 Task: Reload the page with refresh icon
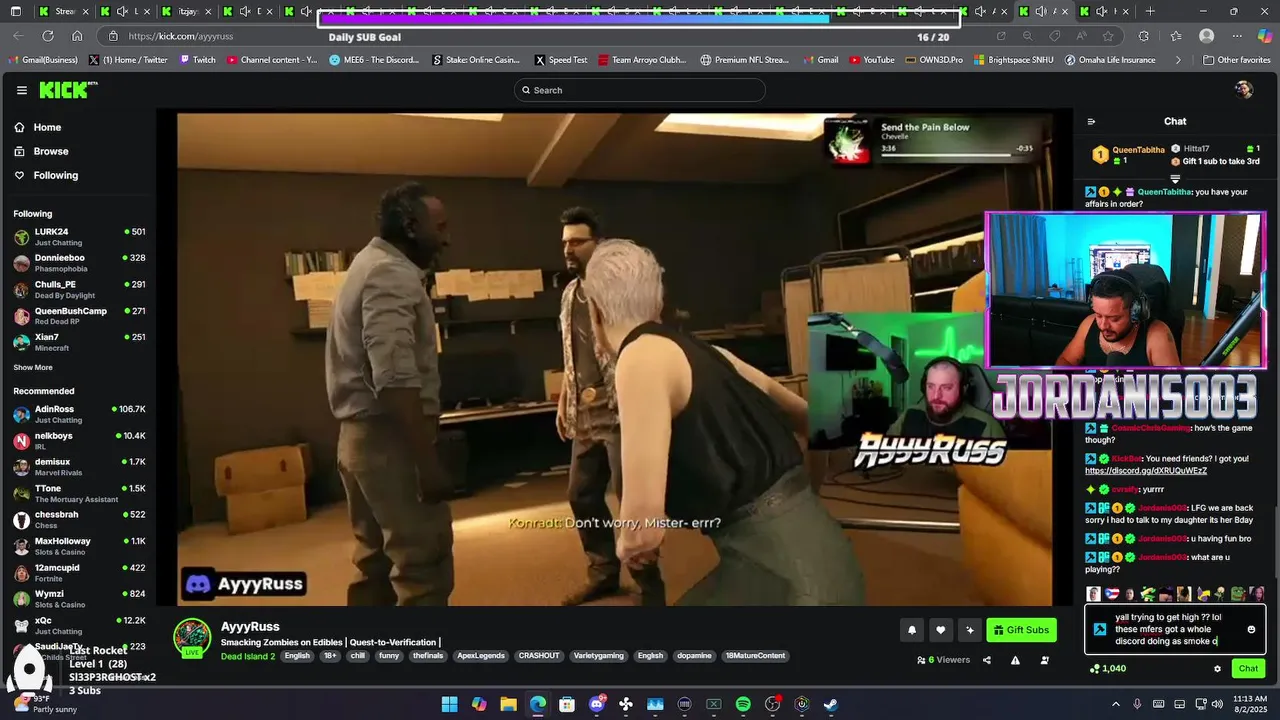pyautogui.click(x=47, y=36)
